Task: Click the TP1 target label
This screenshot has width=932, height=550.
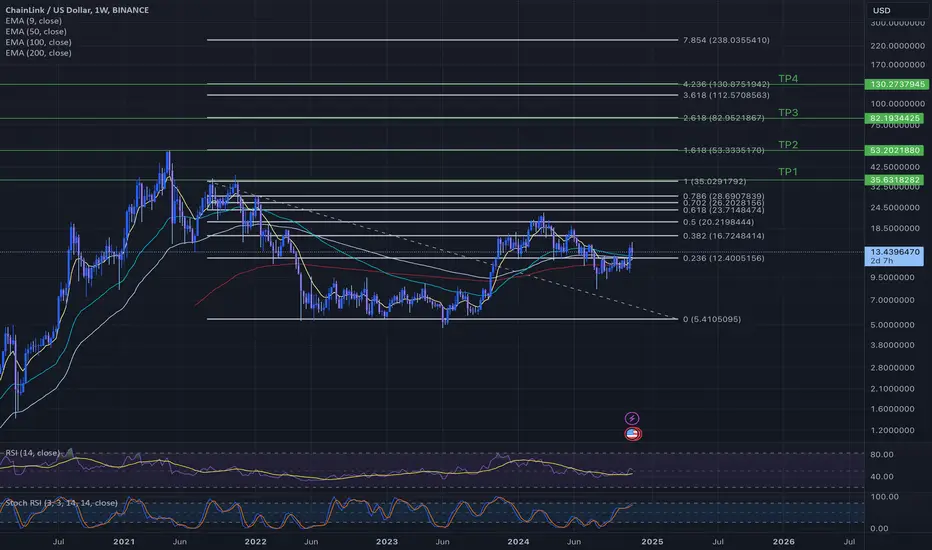Action: click(788, 172)
